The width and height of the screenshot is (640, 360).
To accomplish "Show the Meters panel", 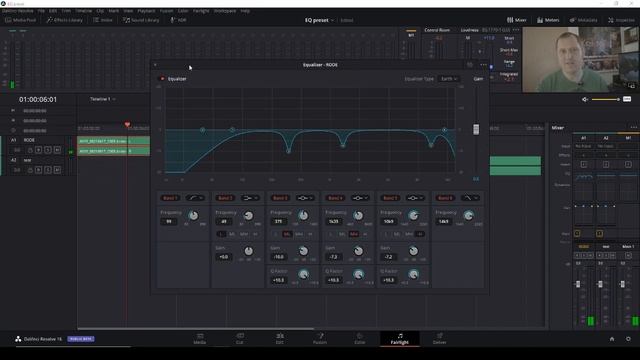I will tap(548, 20).
